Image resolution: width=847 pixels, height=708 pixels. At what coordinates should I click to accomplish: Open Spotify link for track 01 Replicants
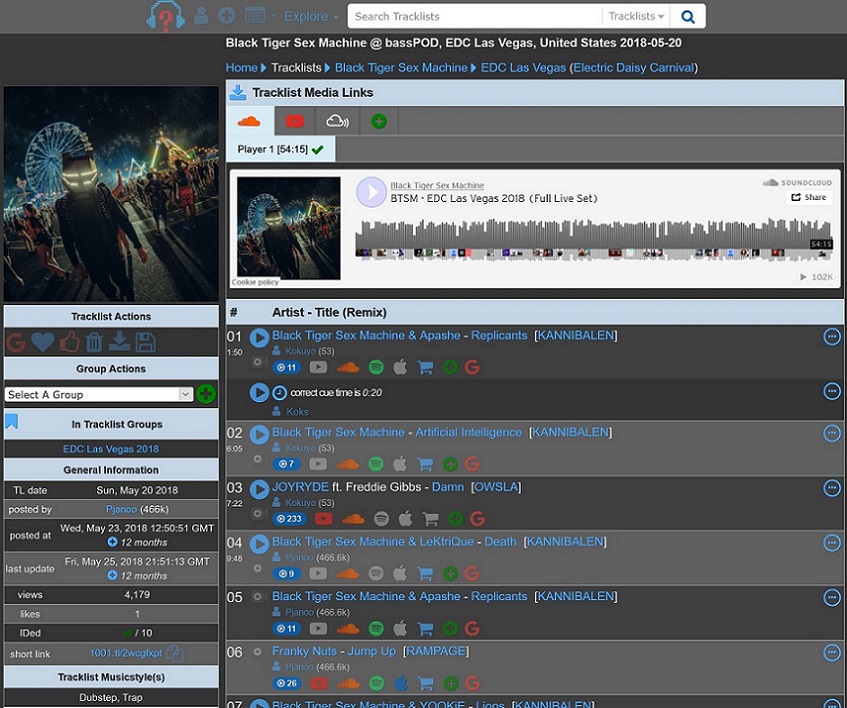pyautogui.click(x=376, y=368)
